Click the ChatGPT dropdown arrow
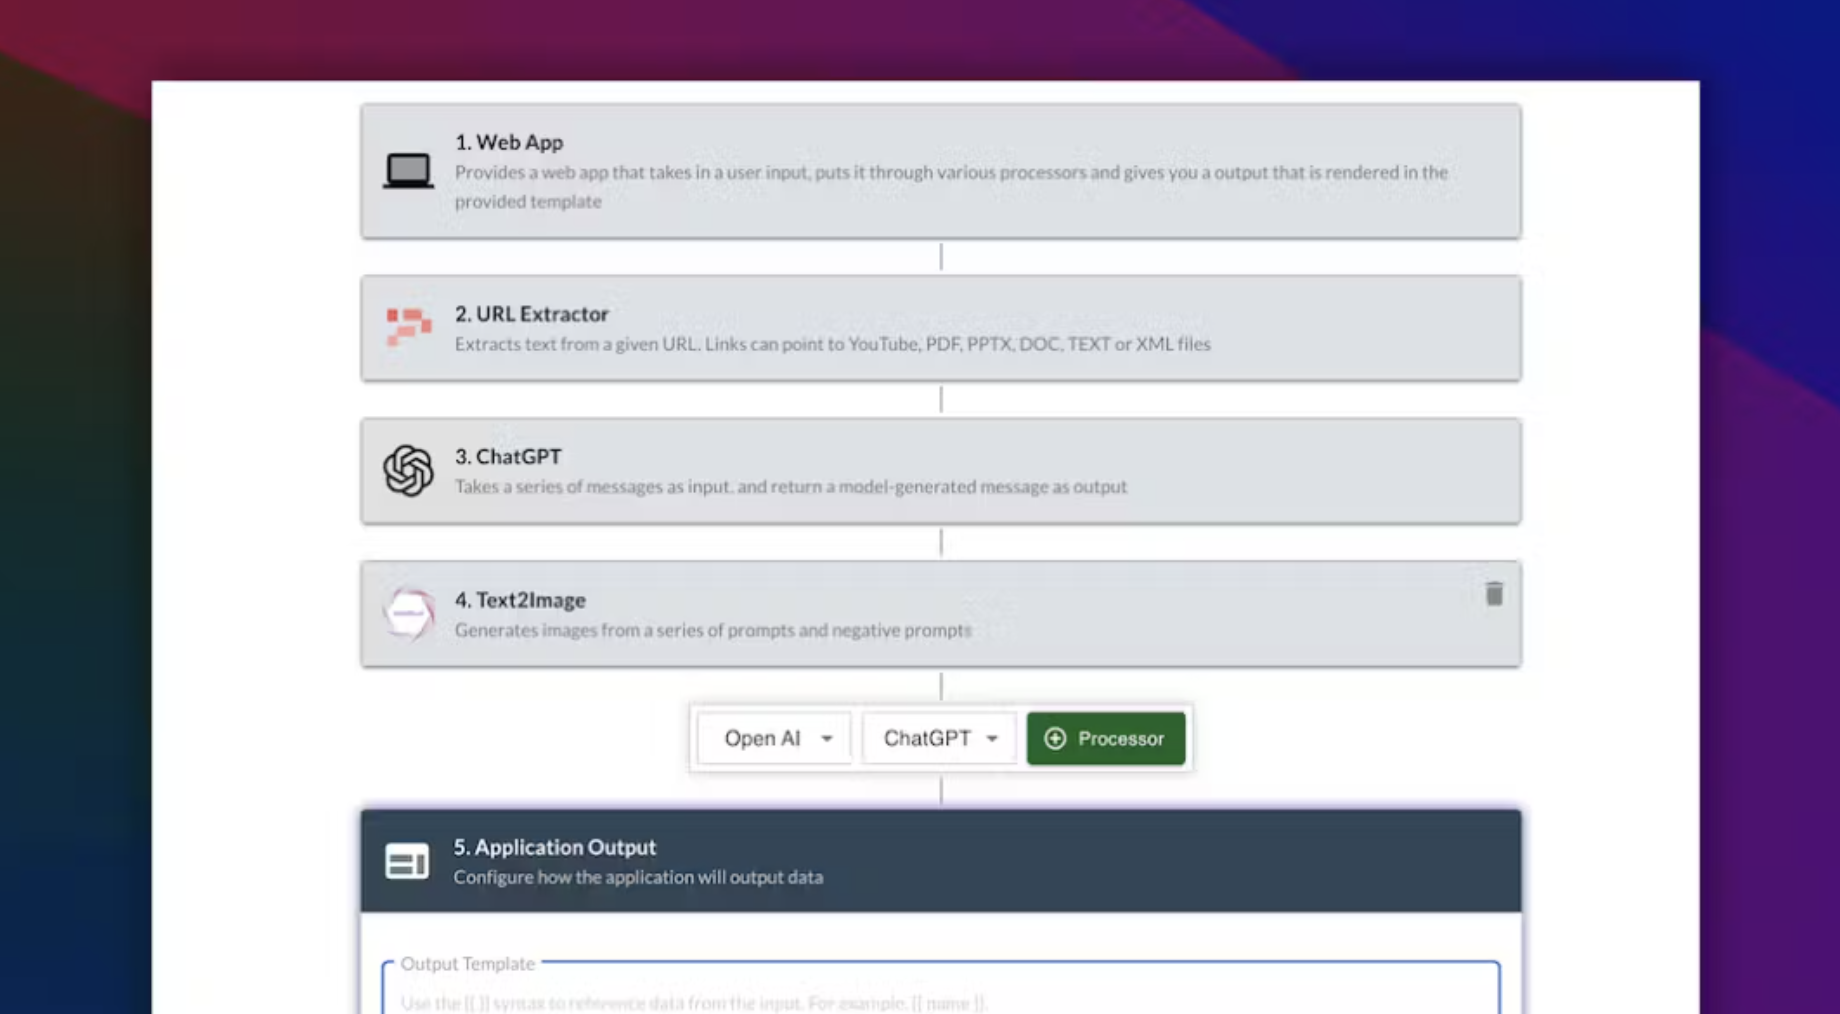The width and height of the screenshot is (1840, 1014). [992, 739]
